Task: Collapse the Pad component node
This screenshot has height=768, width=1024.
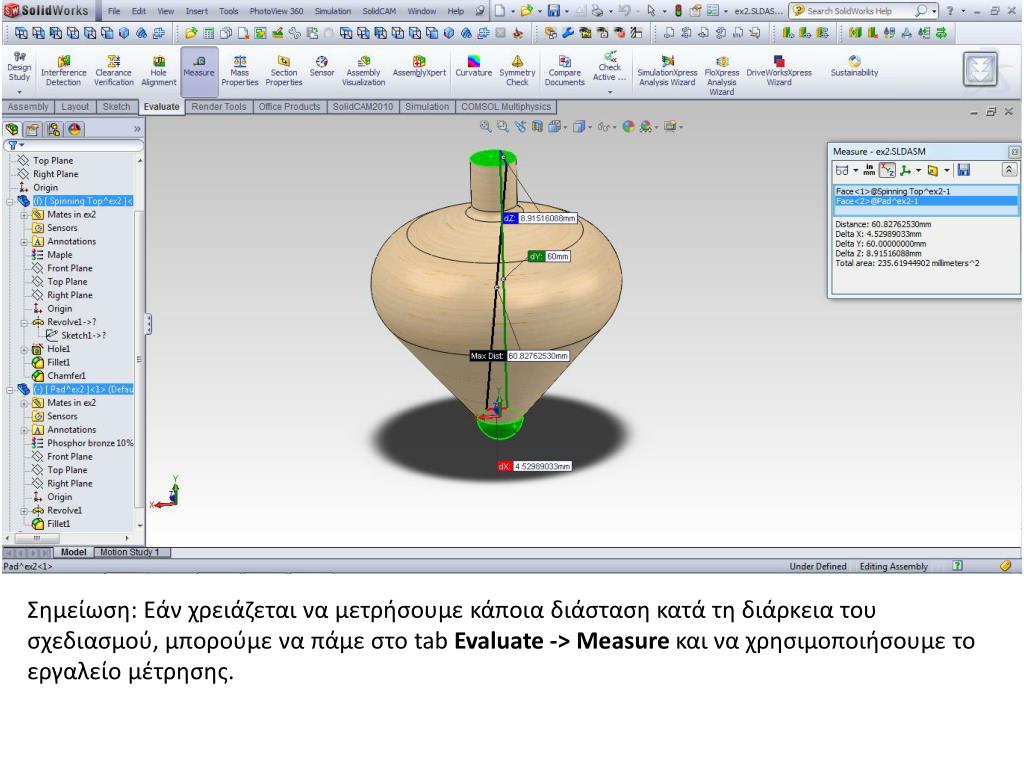Action: pyautogui.click(x=10, y=390)
